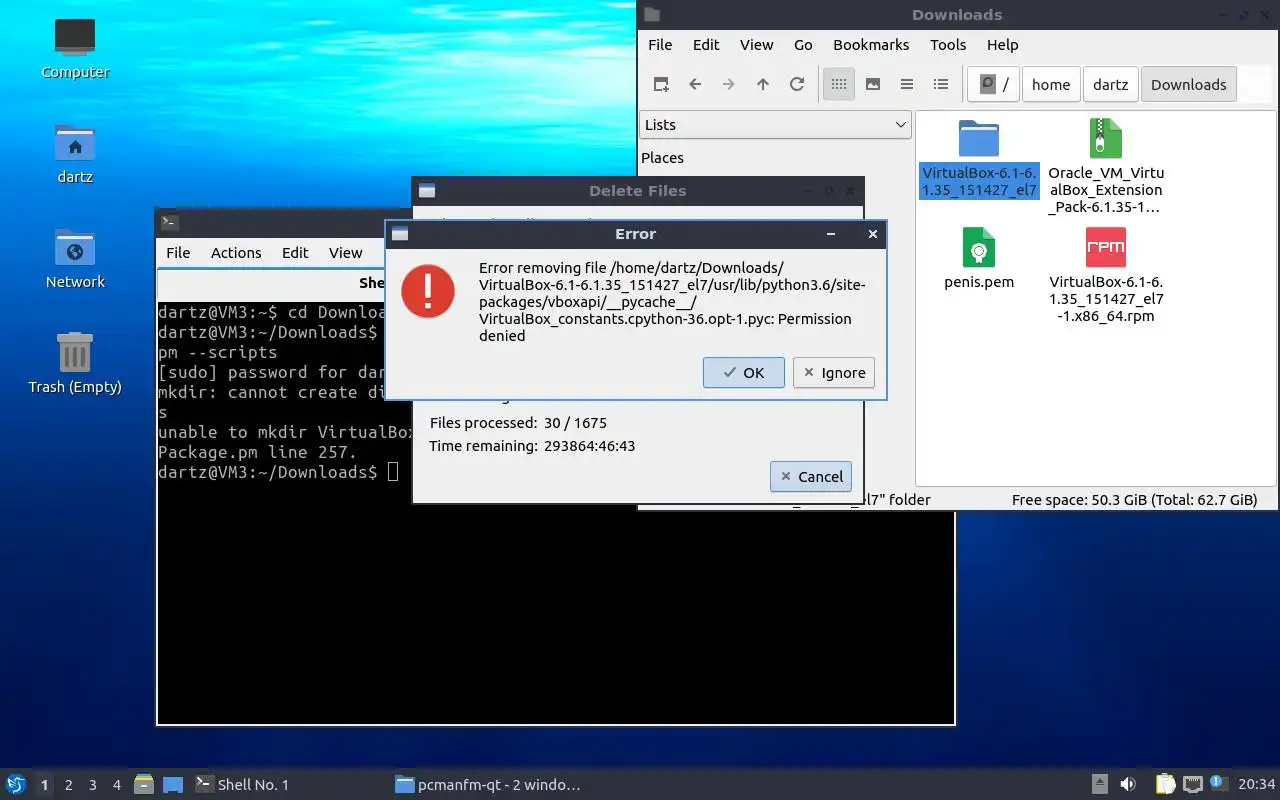Open the Trash (Empty) desktop icon
1280x800 pixels.
[75, 353]
